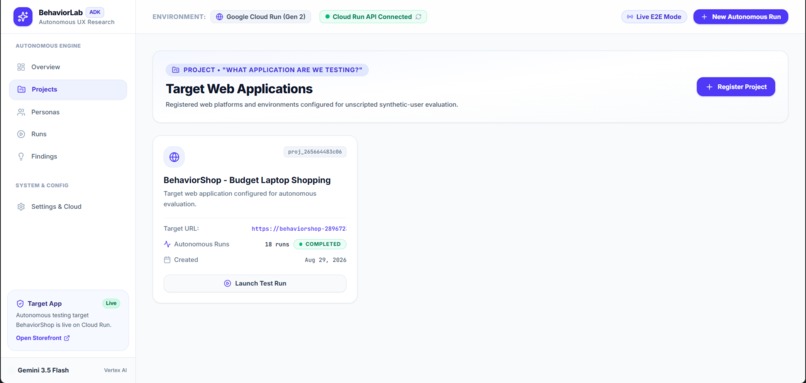The image size is (806, 383).
Task: Click the Gemini 3.5 Flash model label
Action: [43, 370]
